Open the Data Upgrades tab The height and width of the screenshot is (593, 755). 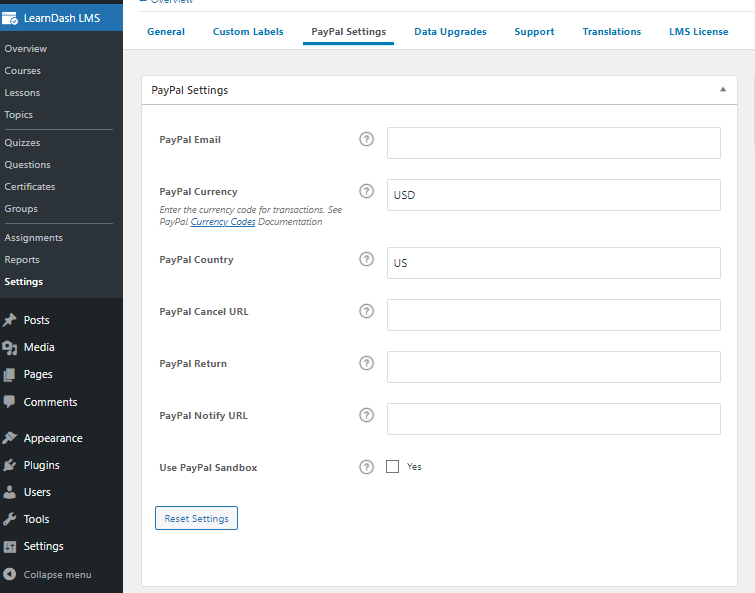tap(450, 32)
